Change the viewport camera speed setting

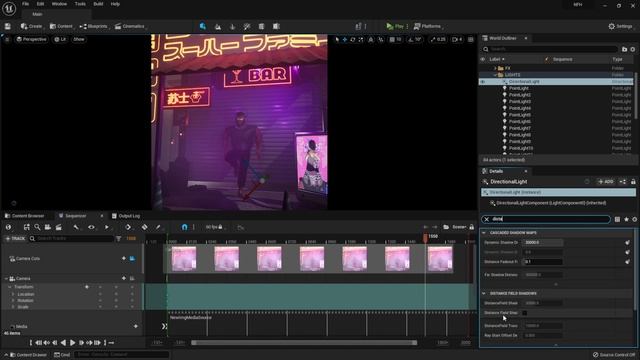coord(457,40)
